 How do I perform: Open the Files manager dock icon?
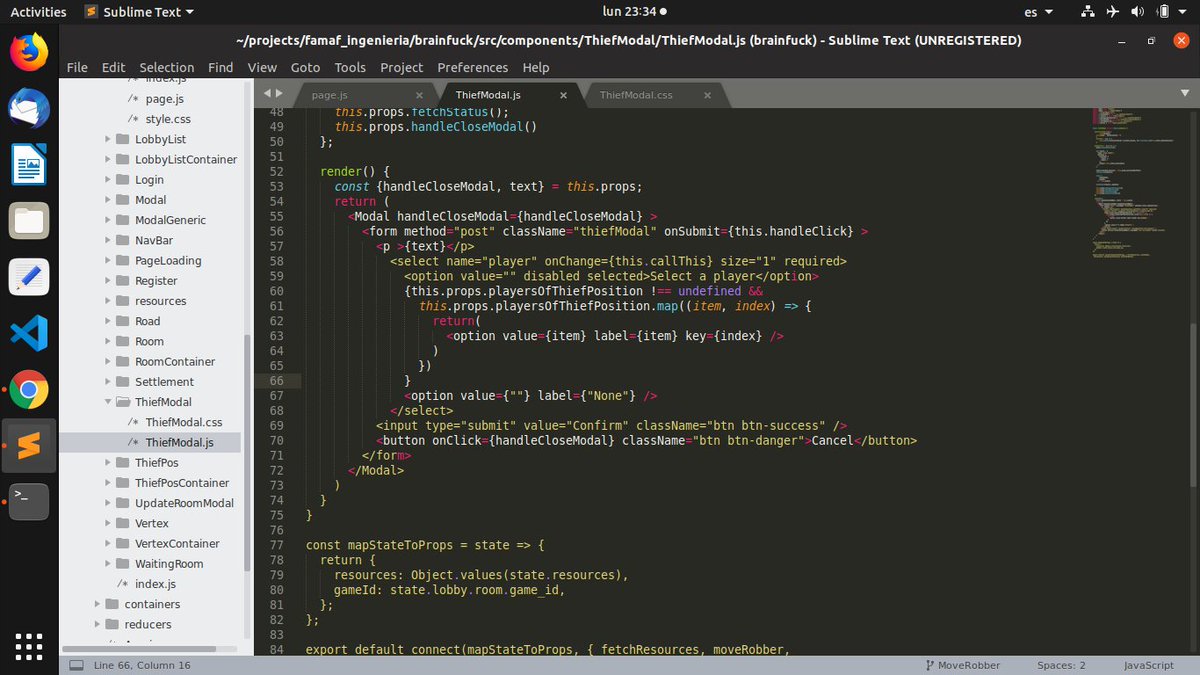[29, 220]
